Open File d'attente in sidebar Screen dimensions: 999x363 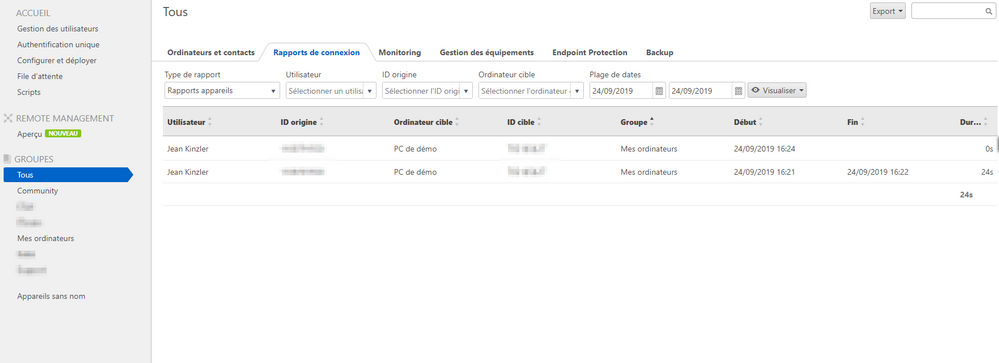[x=40, y=76]
